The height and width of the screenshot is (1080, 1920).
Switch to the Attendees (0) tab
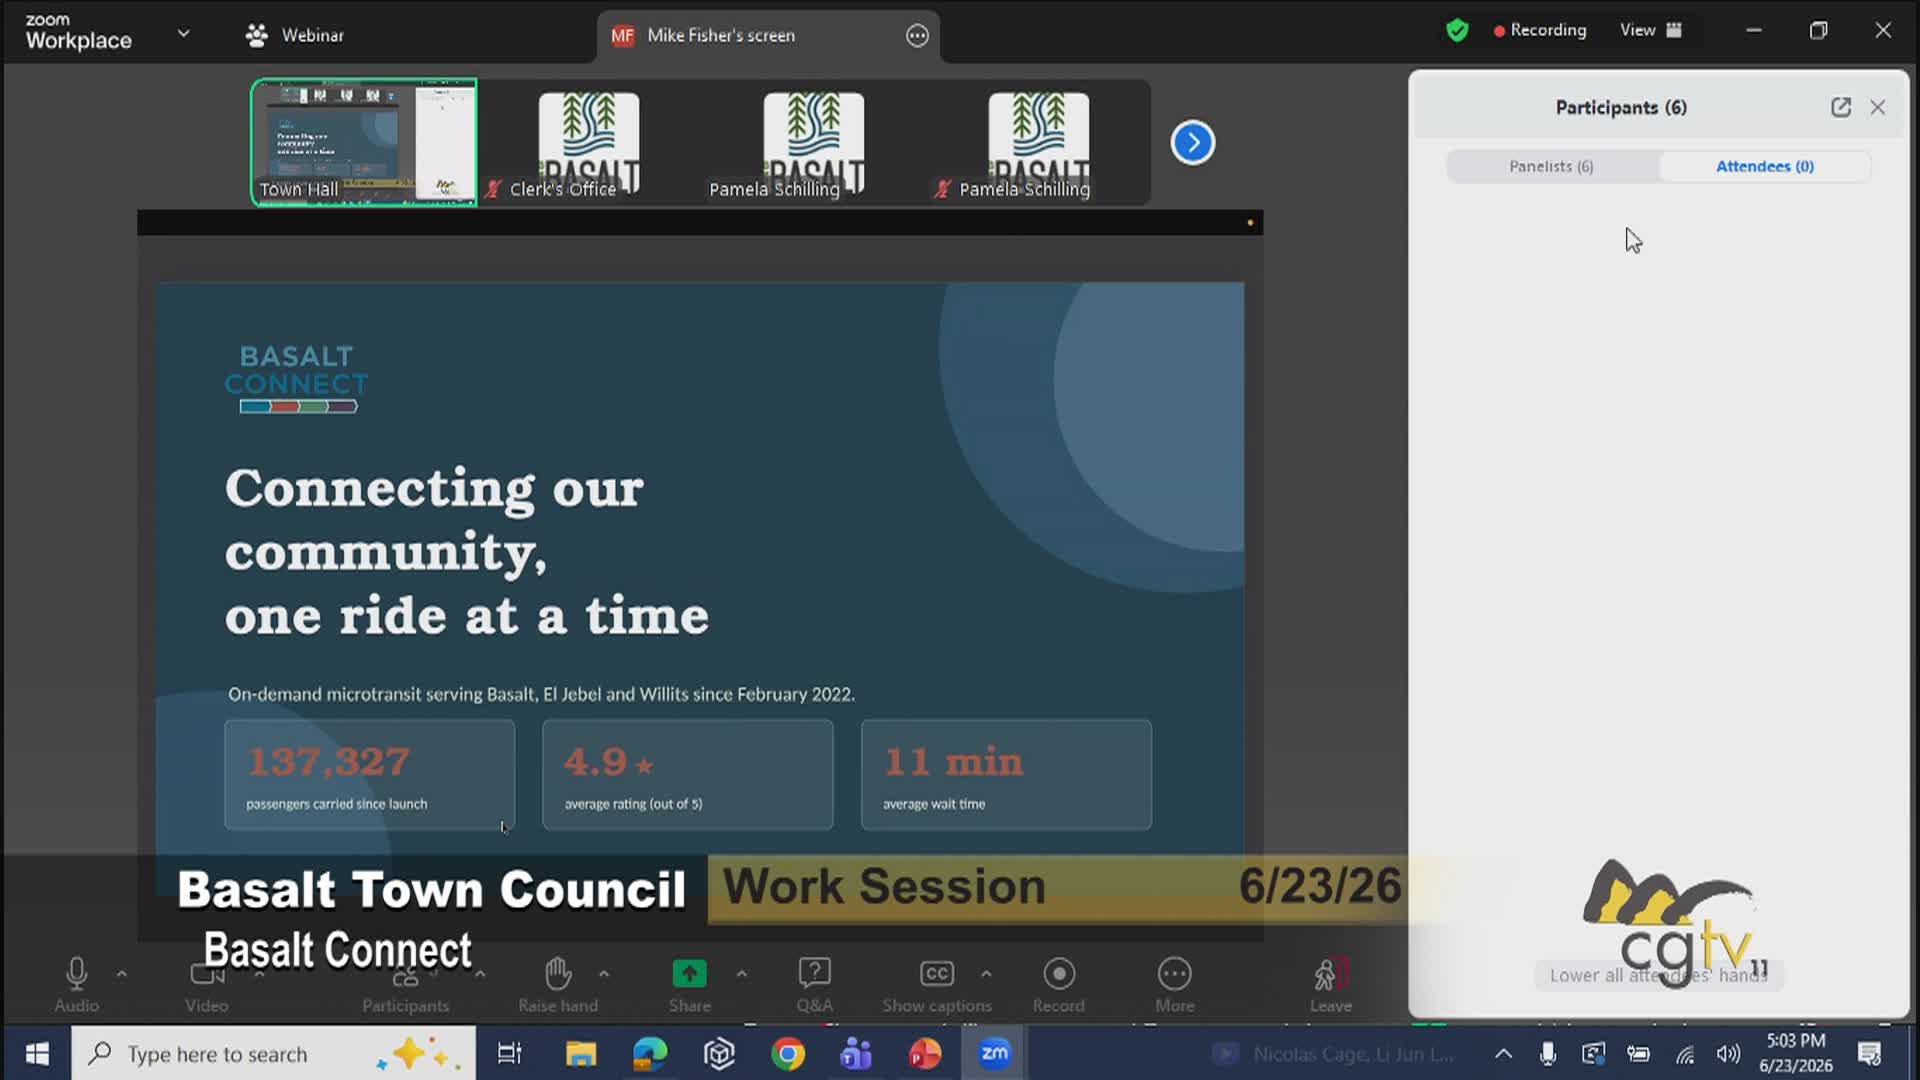(1764, 166)
